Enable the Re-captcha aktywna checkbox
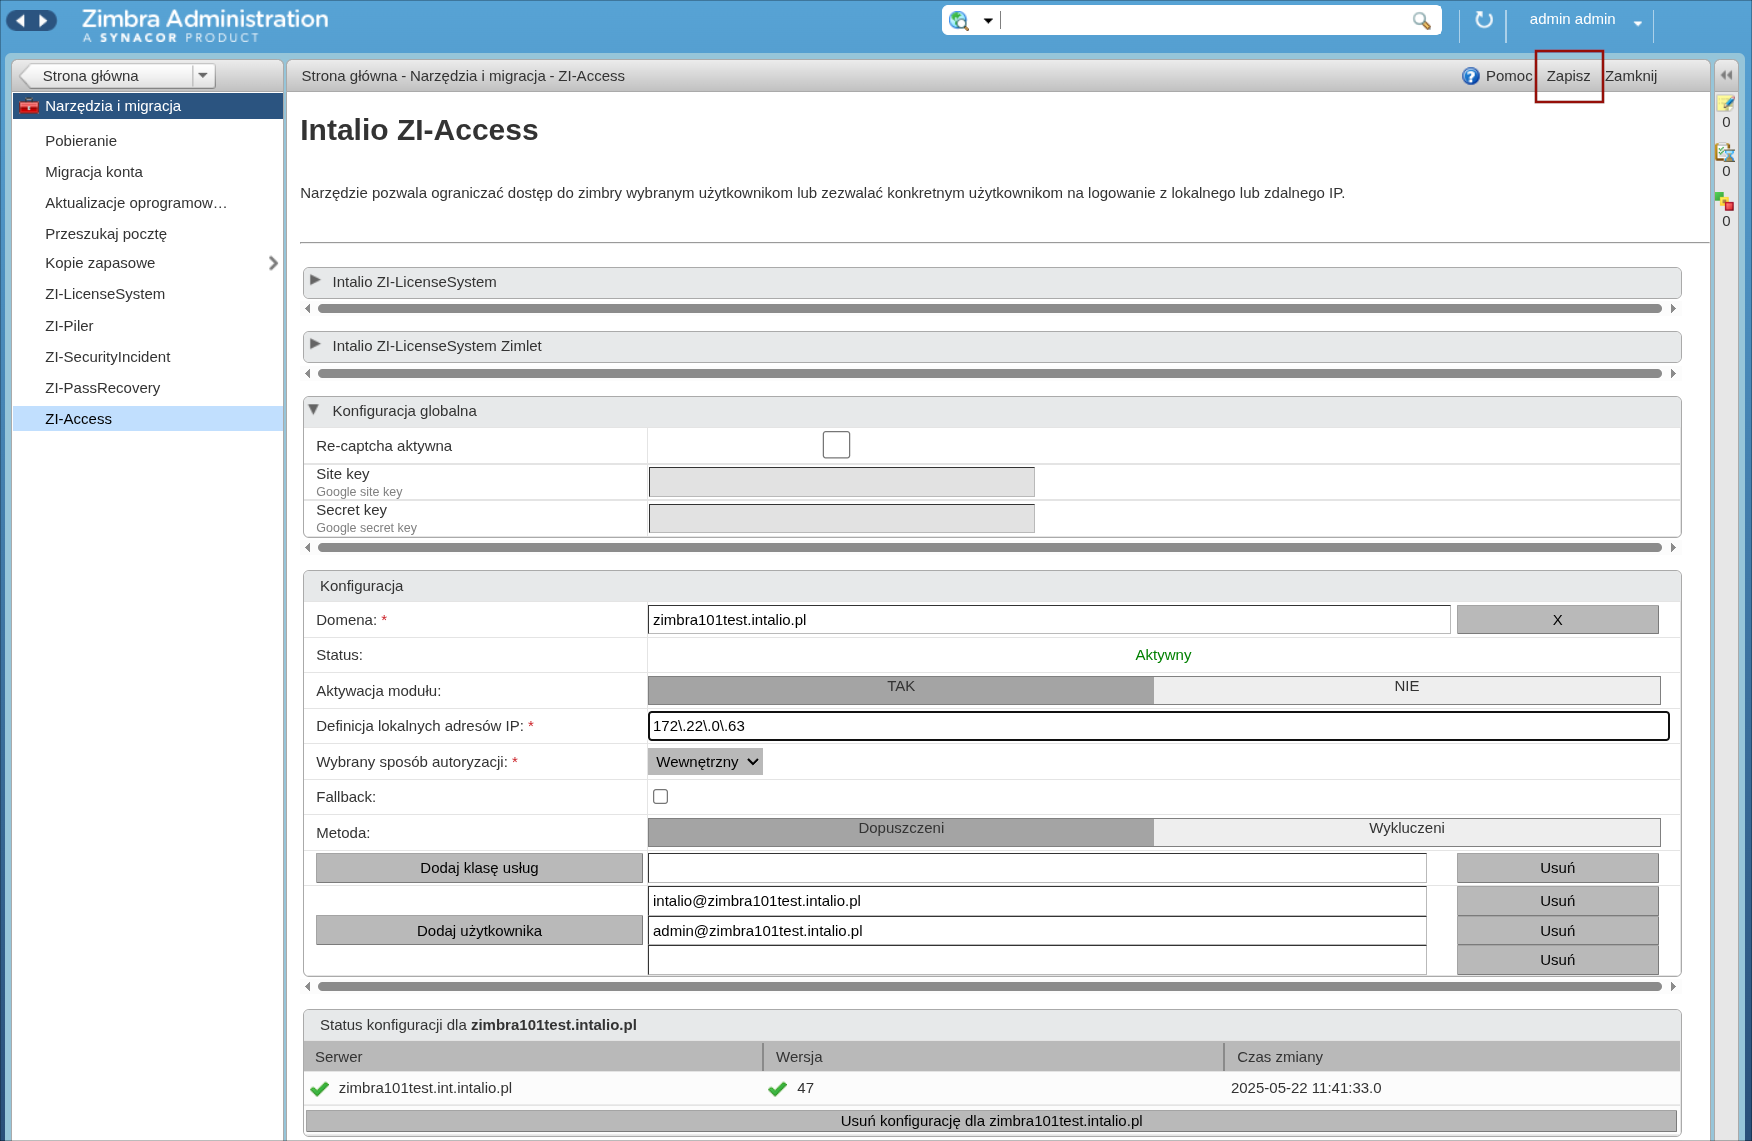 pyautogui.click(x=836, y=445)
